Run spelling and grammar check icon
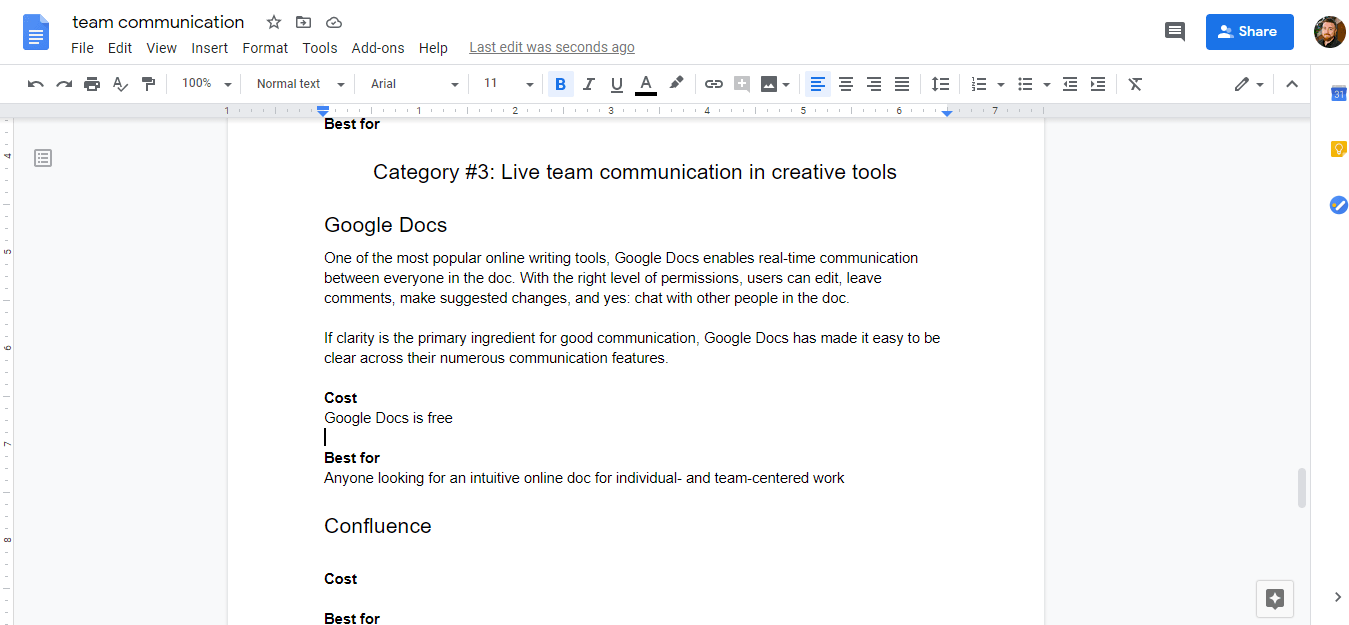This screenshot has height=625, width=1349. click(120, 84)
